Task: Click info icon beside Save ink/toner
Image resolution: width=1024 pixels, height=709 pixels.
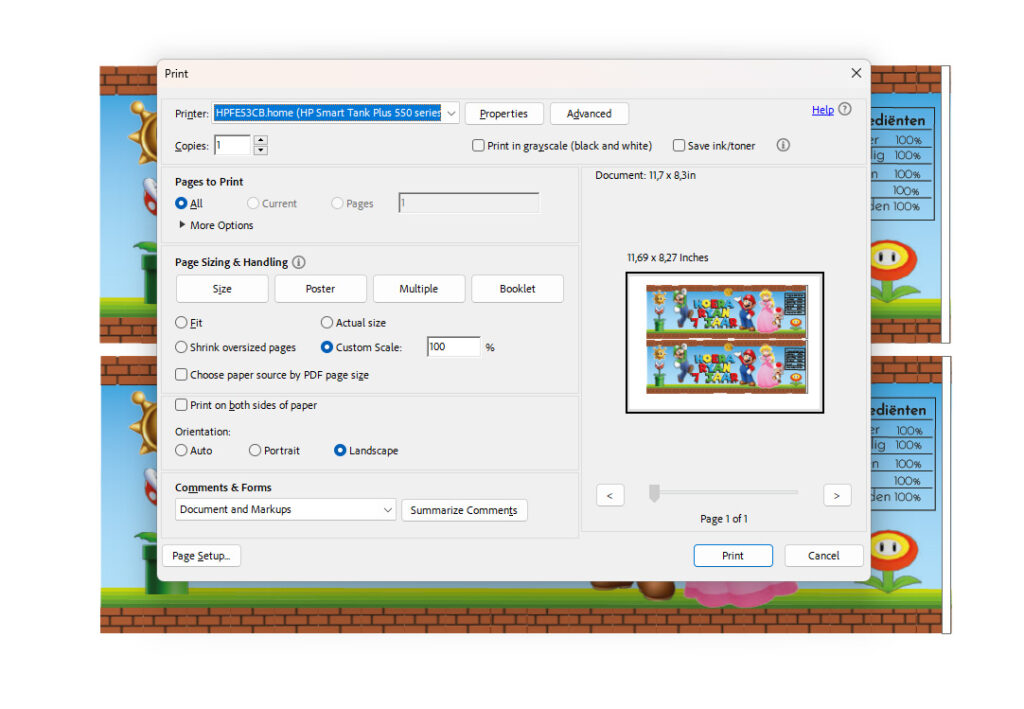Action: [783, 145]
